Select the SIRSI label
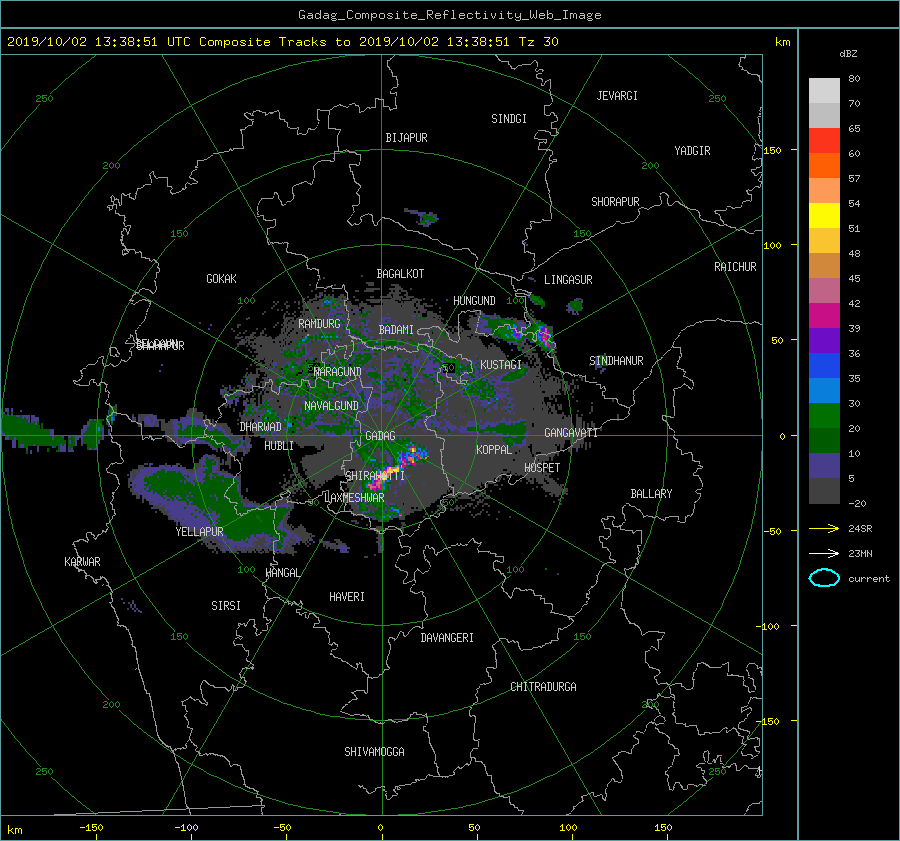The height and width of the screenshot is (841, 900). click(x=226, y=606)
